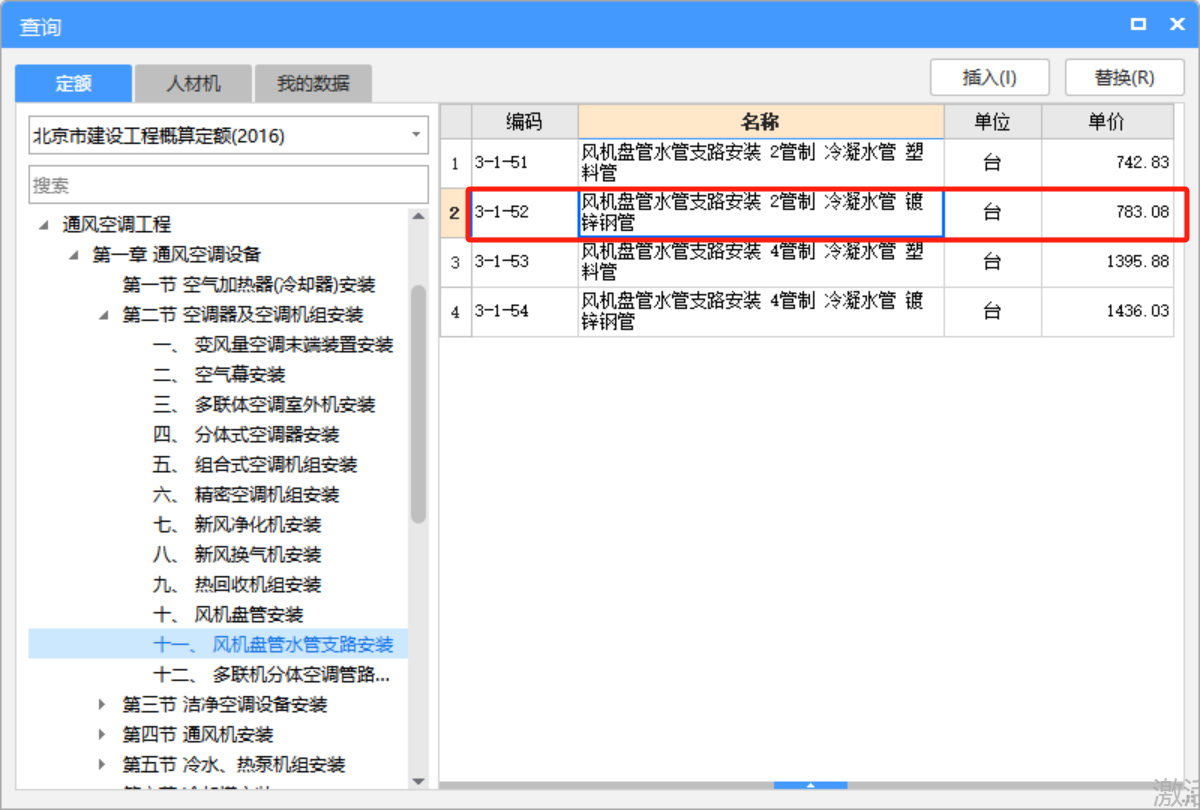Select 八、新风换气机安装
Viewport: 1200px width, 810px height.
click(x=237, y=555)
